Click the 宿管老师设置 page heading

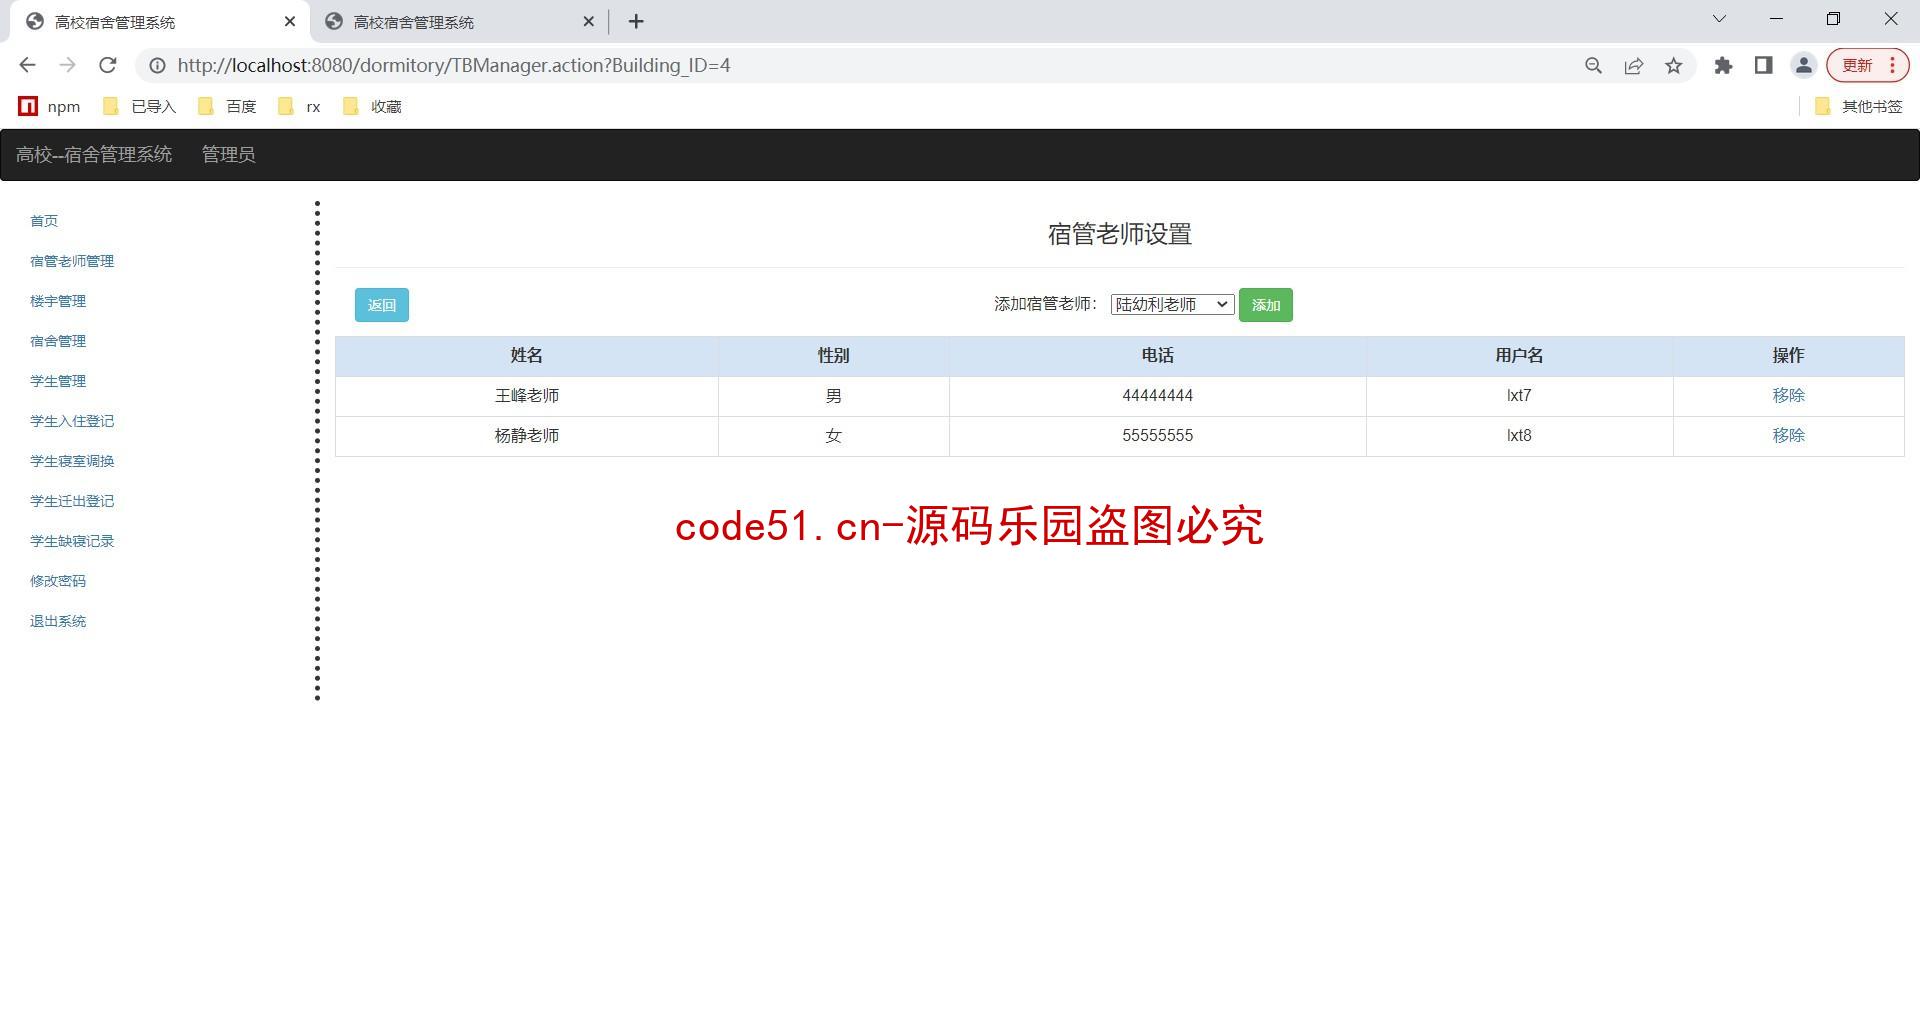pyautogui.click(x=1120, y=234)
